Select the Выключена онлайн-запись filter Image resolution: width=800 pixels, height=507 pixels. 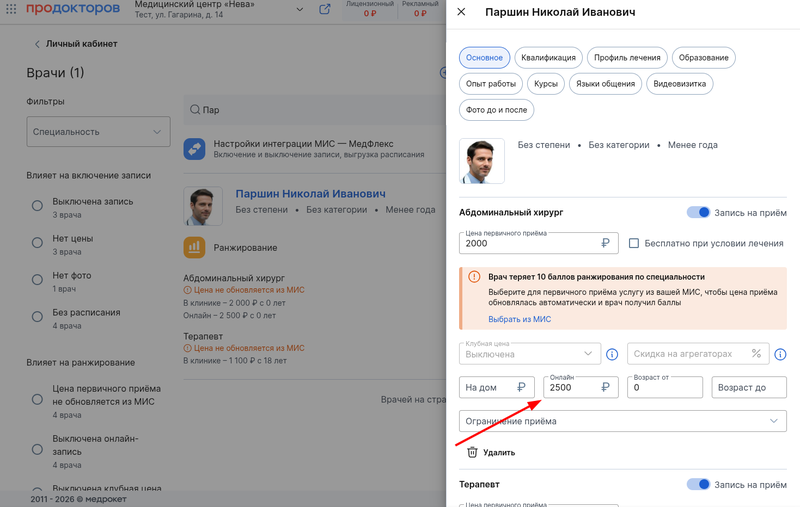pyautogui.click(x=37, y=449)
